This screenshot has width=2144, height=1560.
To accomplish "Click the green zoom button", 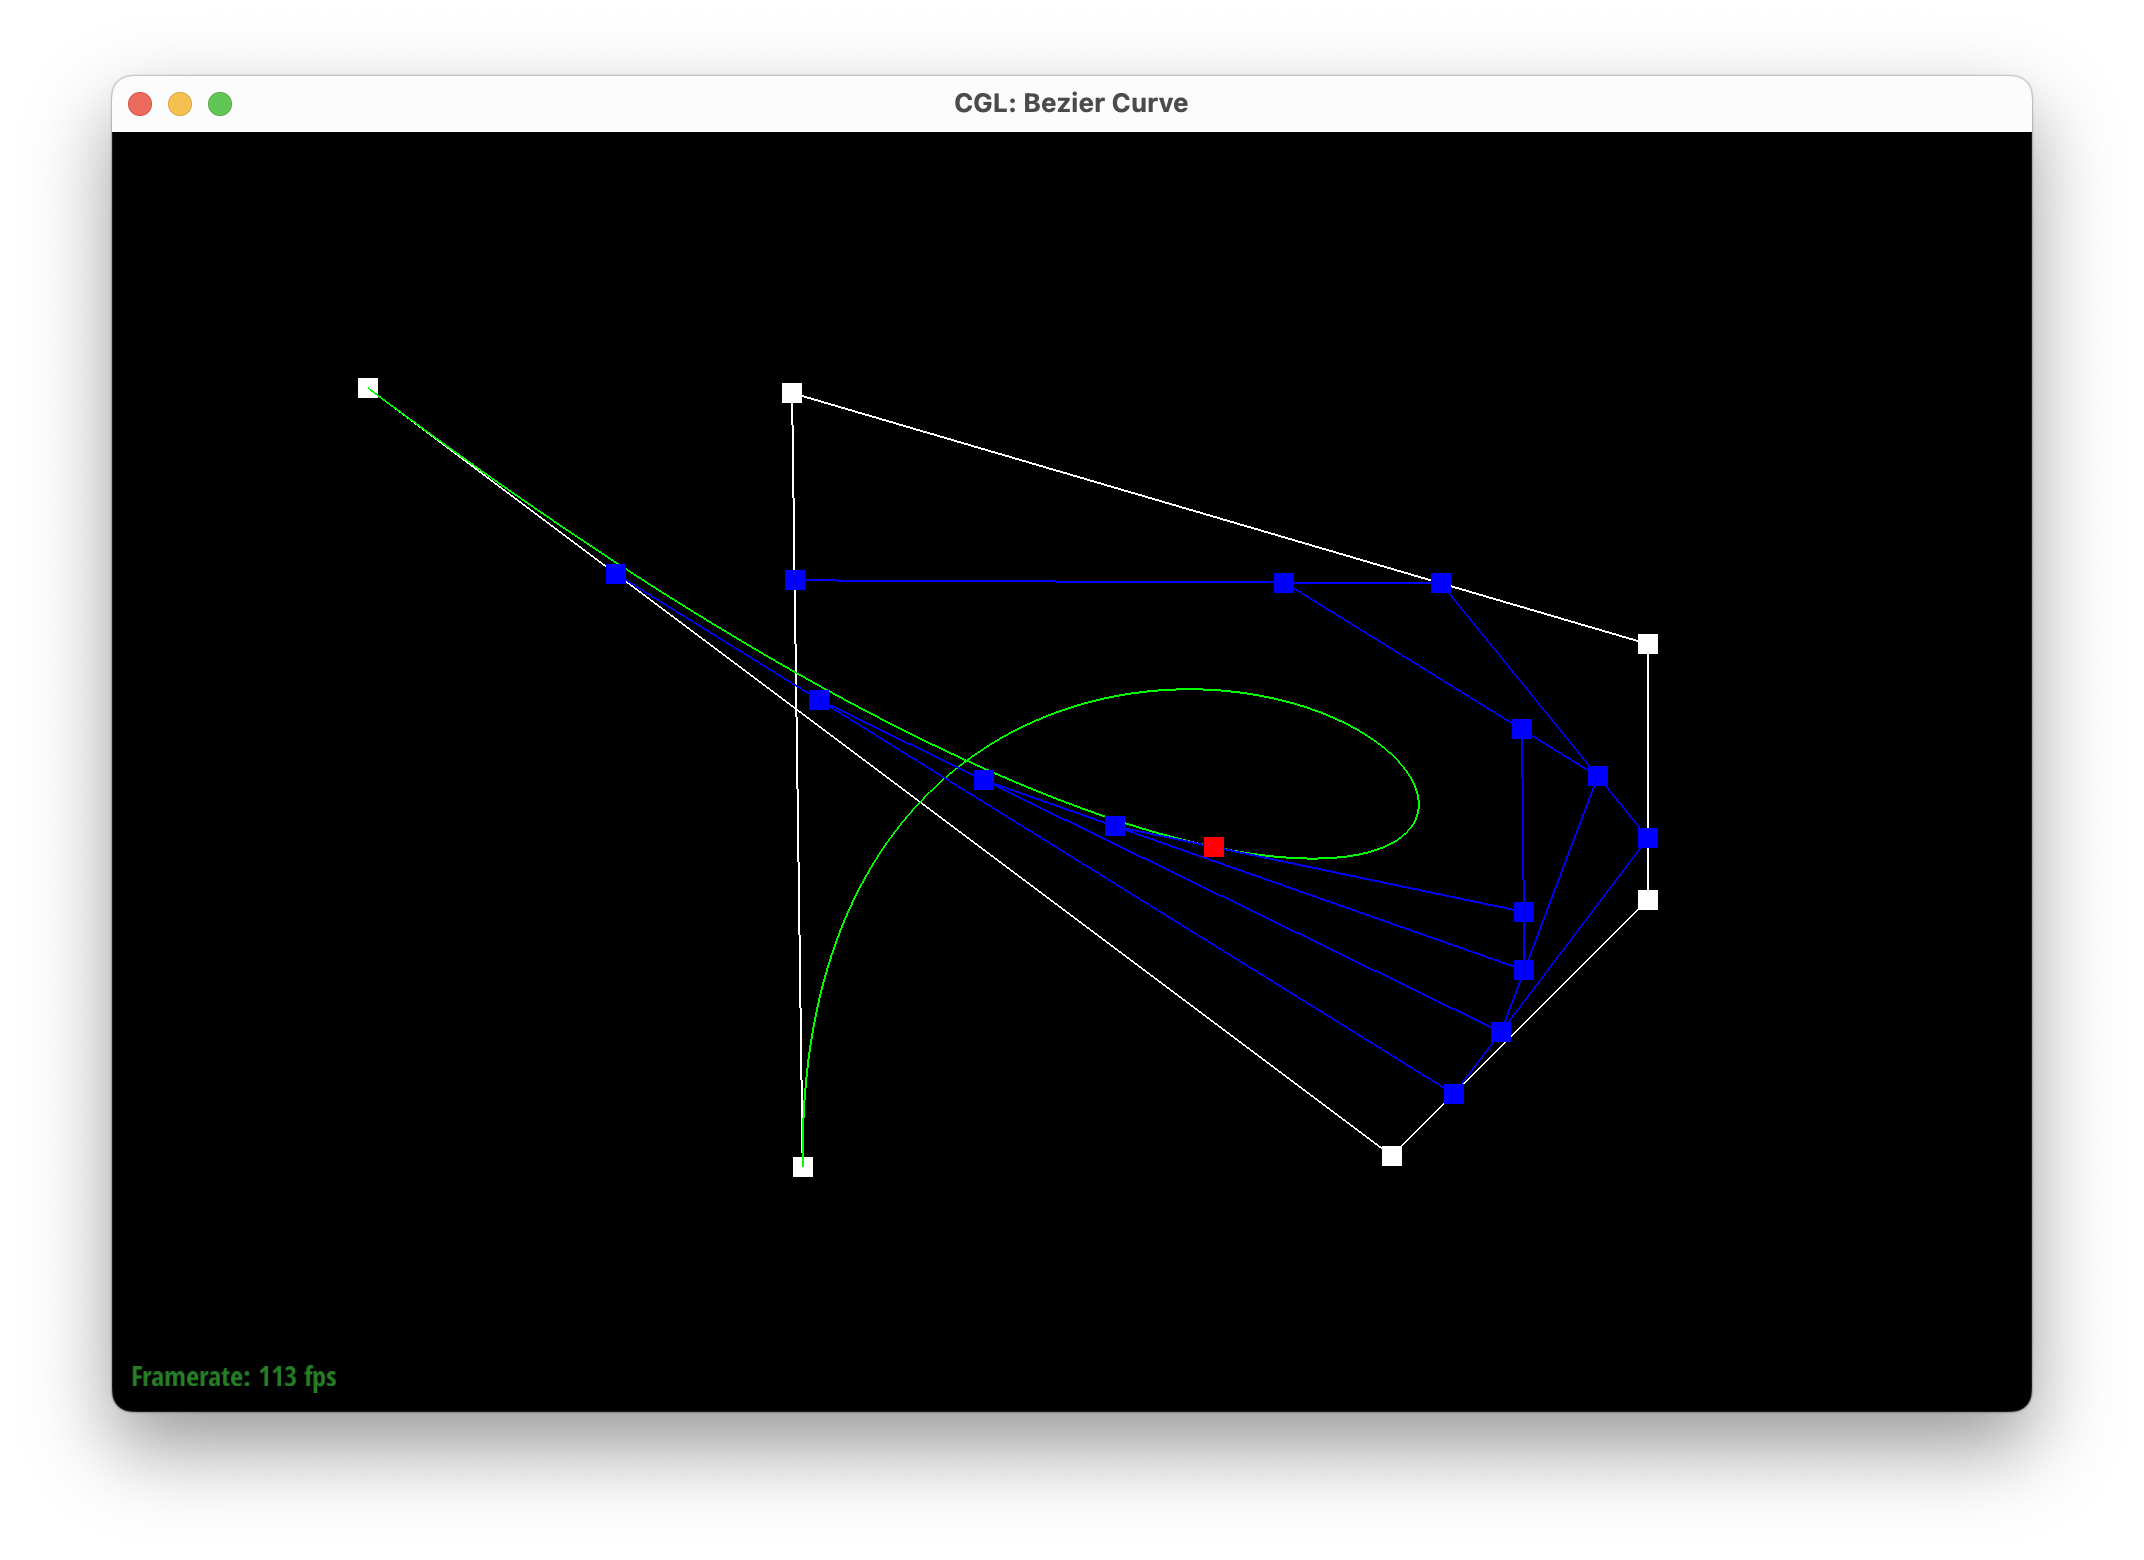I will tap(220, 103).
